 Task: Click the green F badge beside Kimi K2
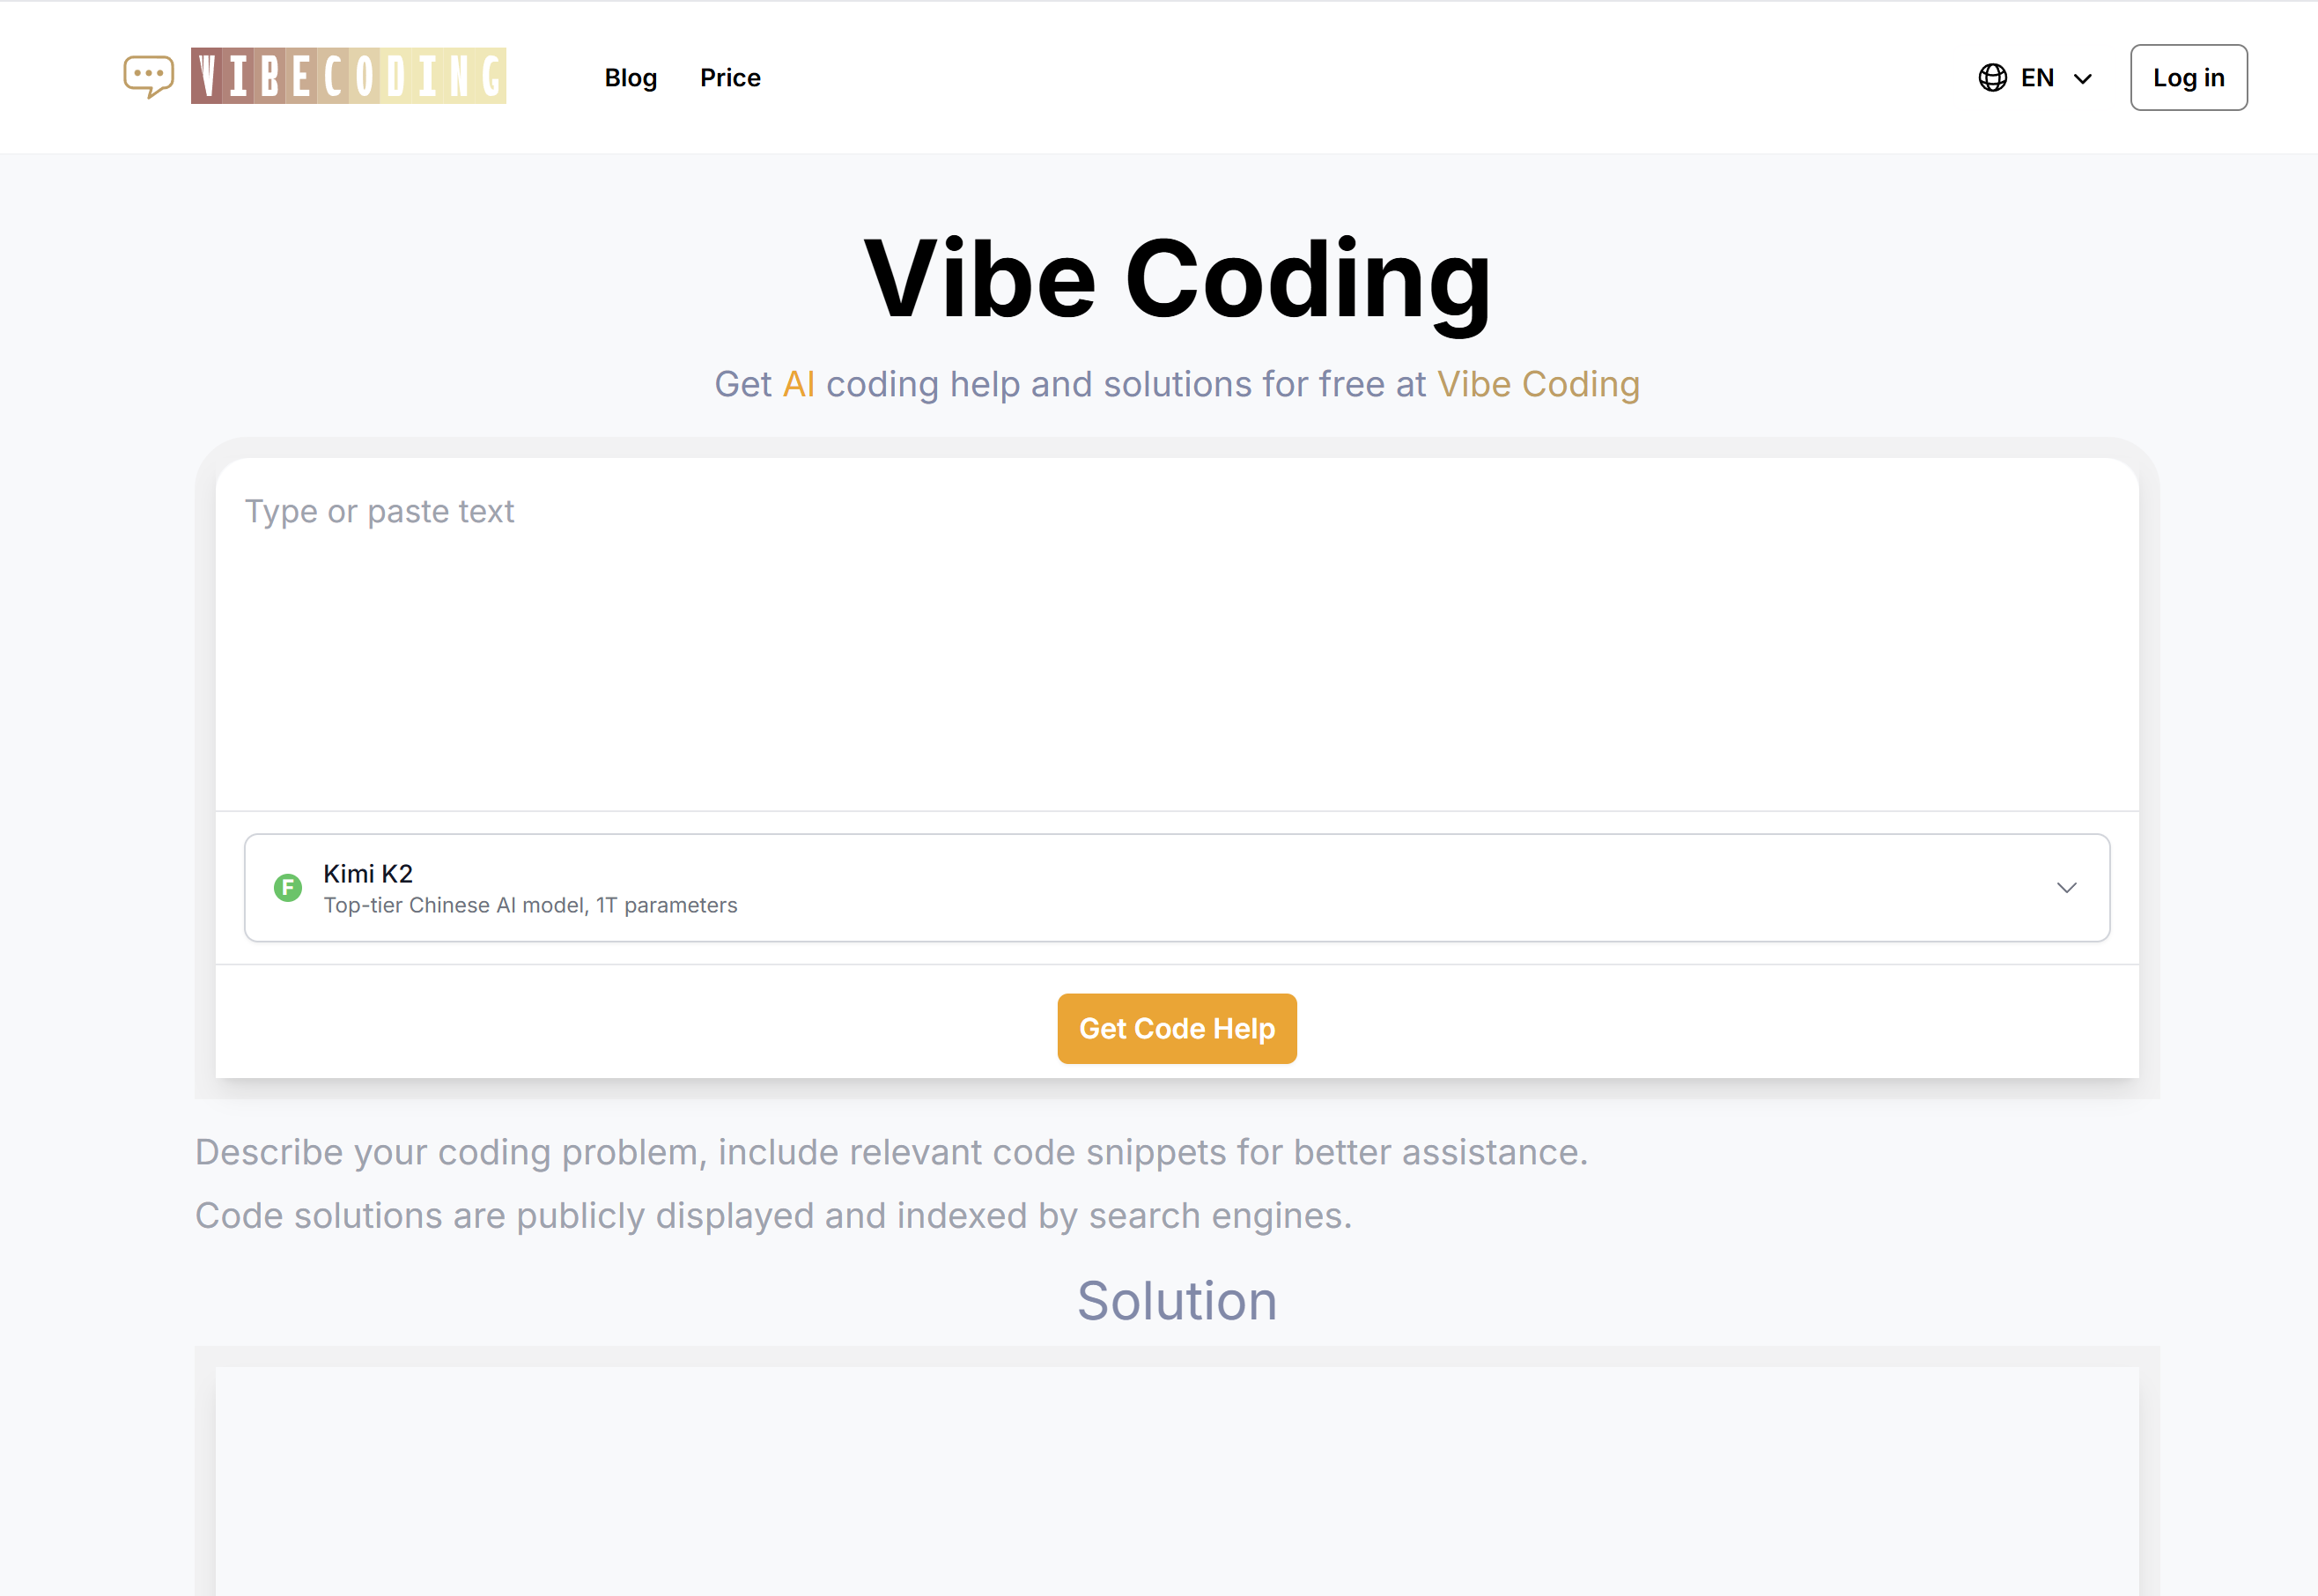tap(288, 888)
